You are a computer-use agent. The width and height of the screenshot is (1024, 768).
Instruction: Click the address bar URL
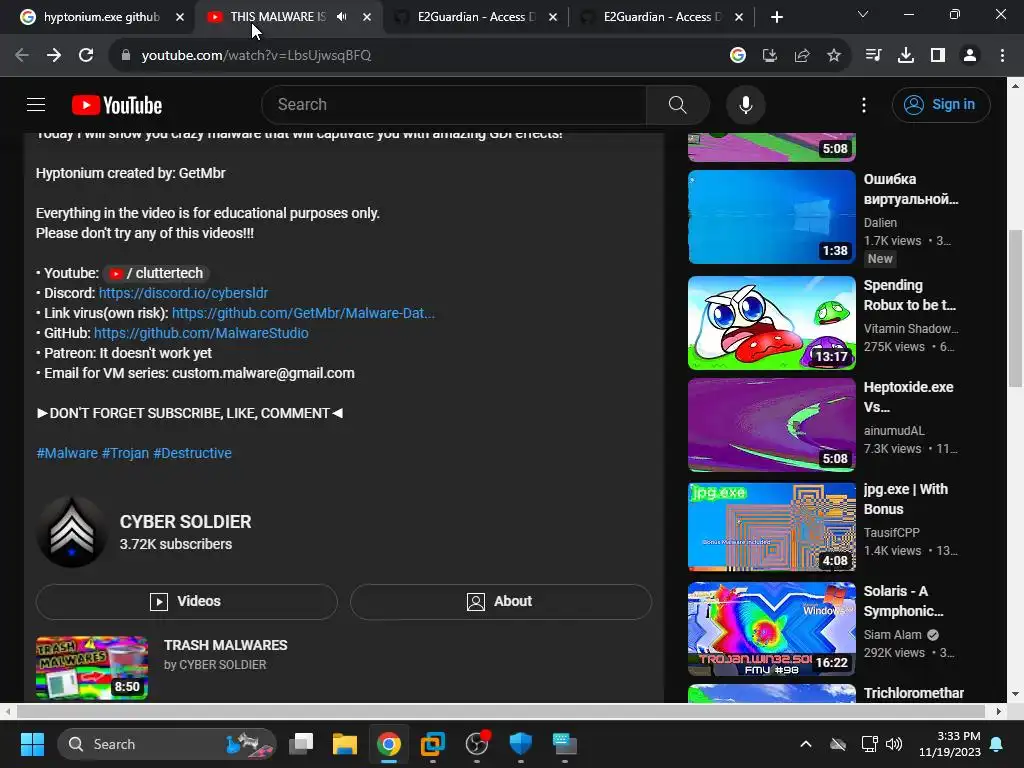tap(256, 56)
